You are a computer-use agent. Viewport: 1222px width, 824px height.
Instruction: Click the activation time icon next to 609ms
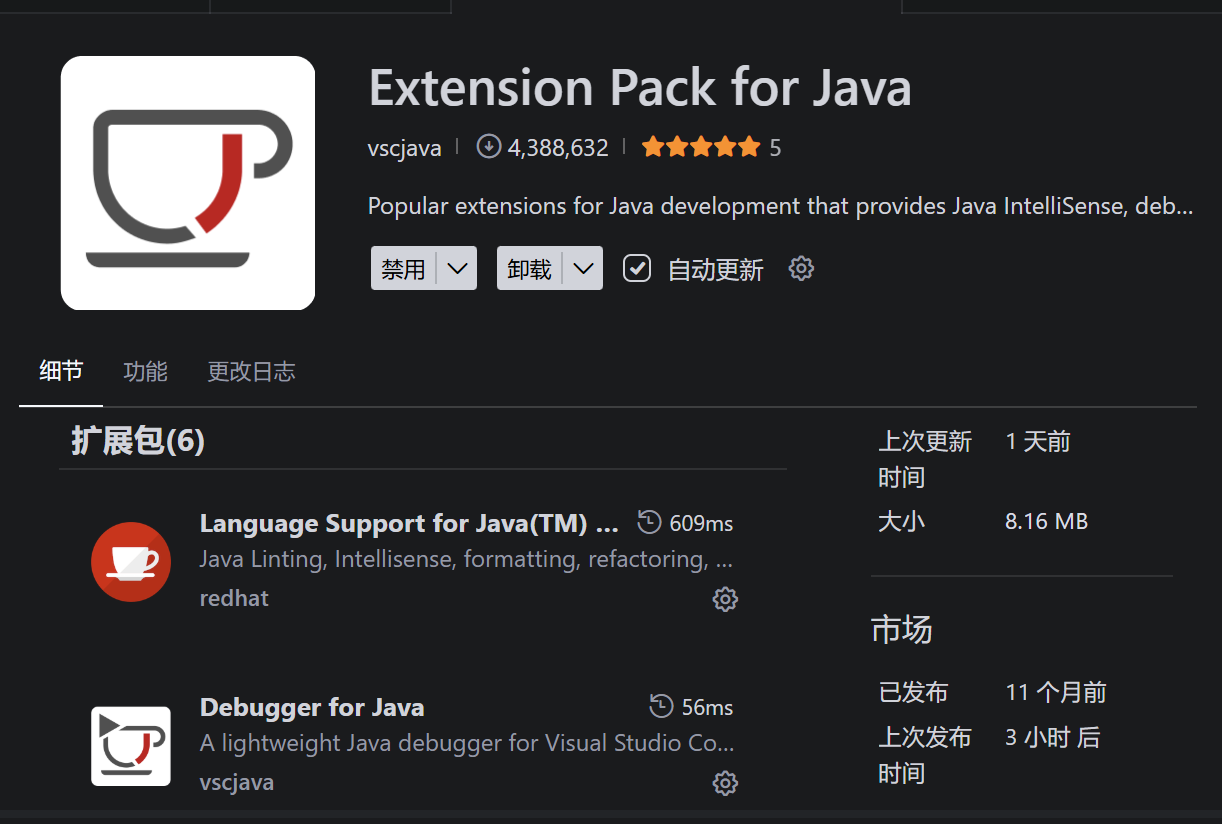coord(649,522)
